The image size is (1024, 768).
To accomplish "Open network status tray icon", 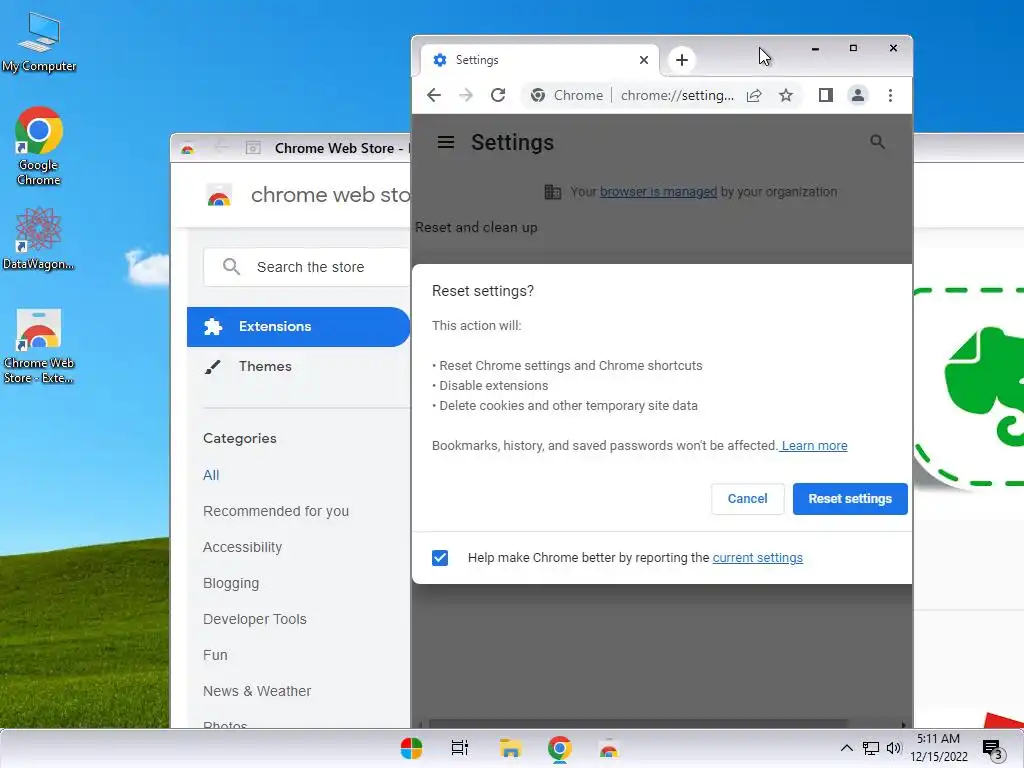I will [x=871, y=748].
